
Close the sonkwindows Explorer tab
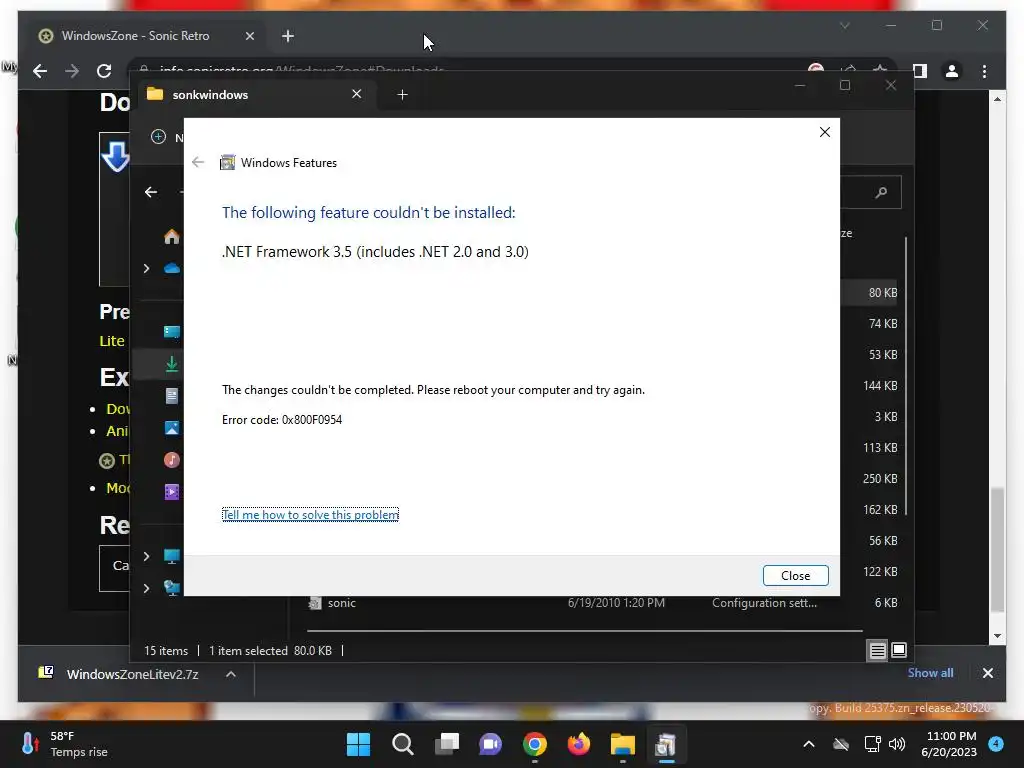point(357,94)
